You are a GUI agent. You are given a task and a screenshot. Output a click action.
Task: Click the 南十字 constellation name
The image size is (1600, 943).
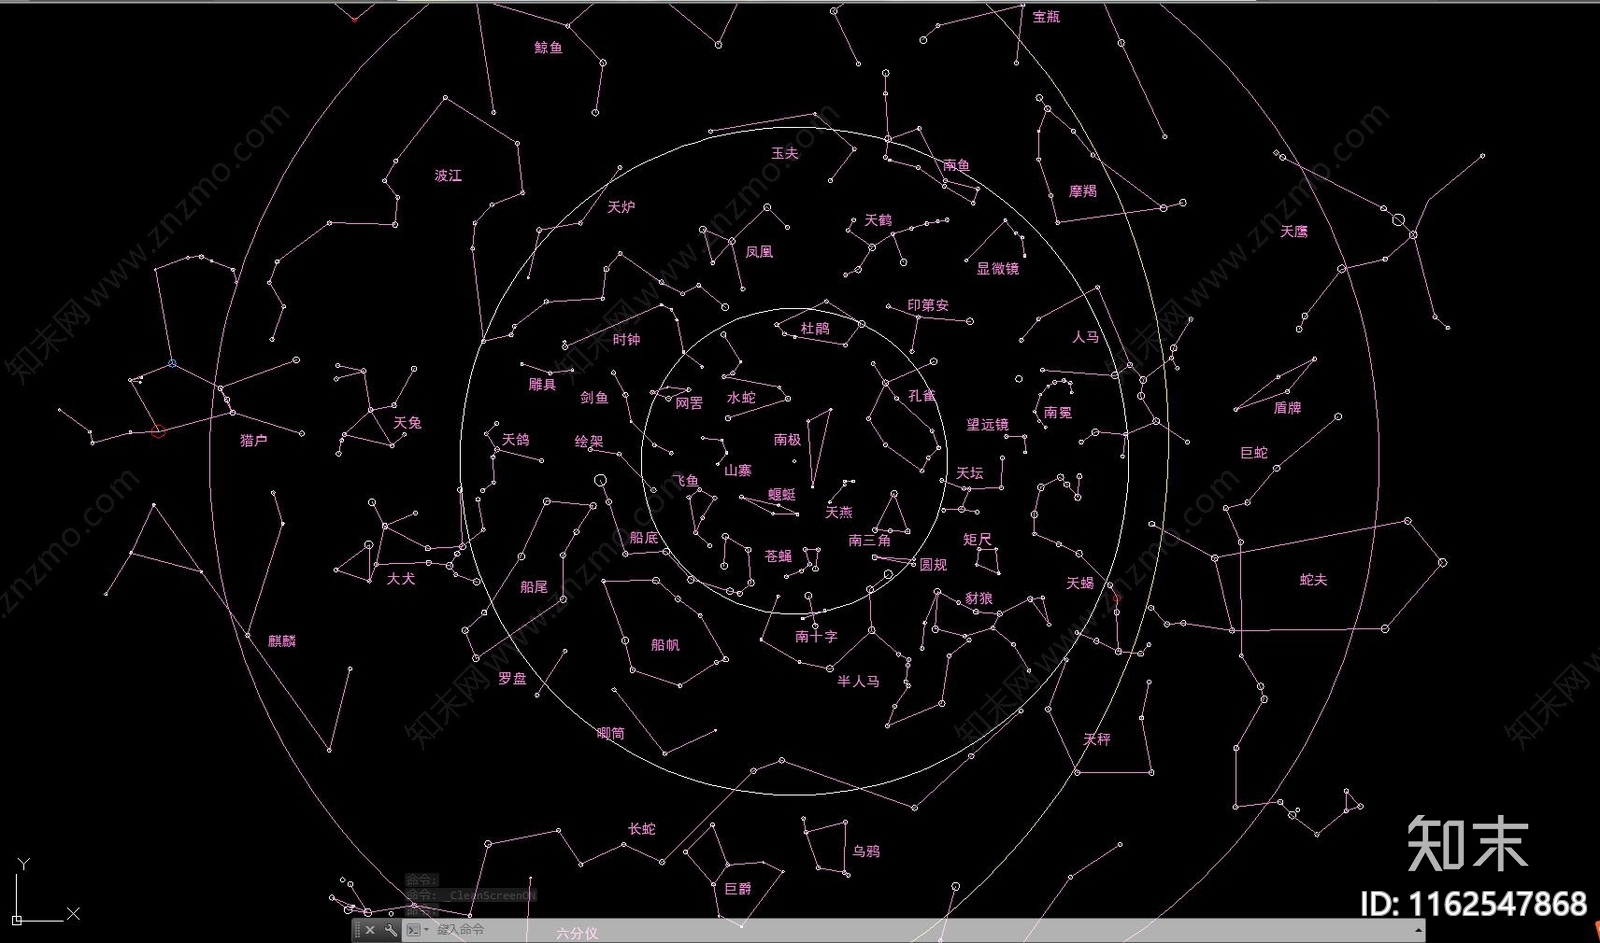(x=816, y=636)
